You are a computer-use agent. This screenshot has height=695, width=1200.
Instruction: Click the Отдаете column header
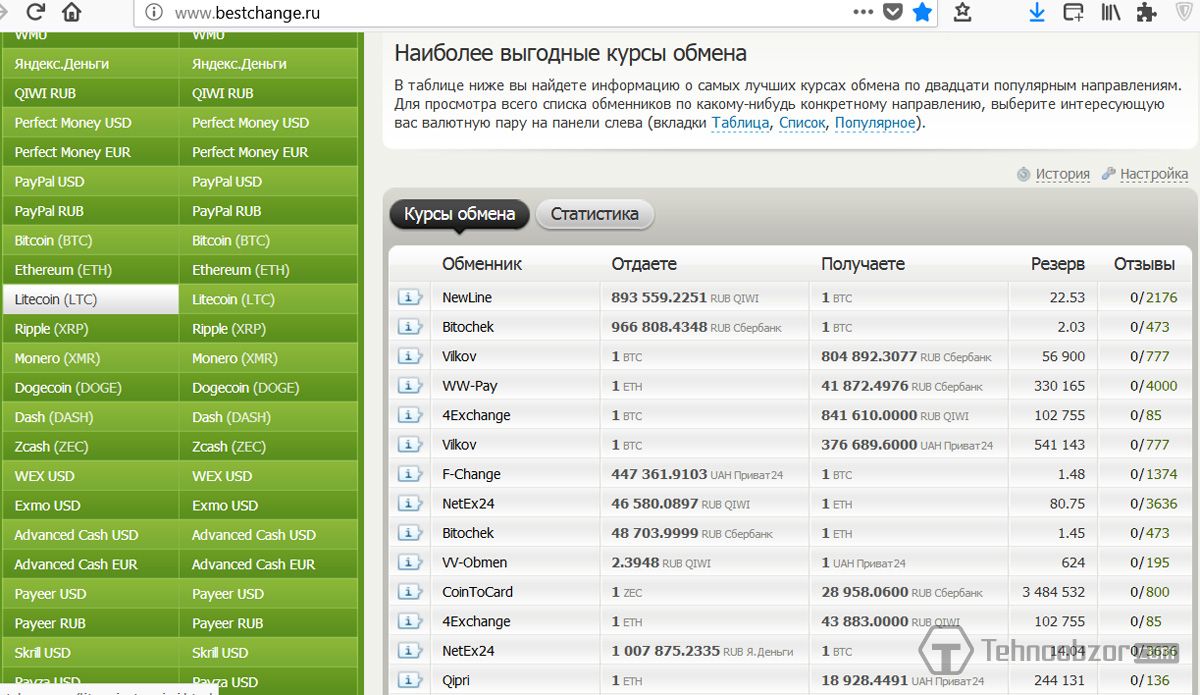(x=644, y=264)
